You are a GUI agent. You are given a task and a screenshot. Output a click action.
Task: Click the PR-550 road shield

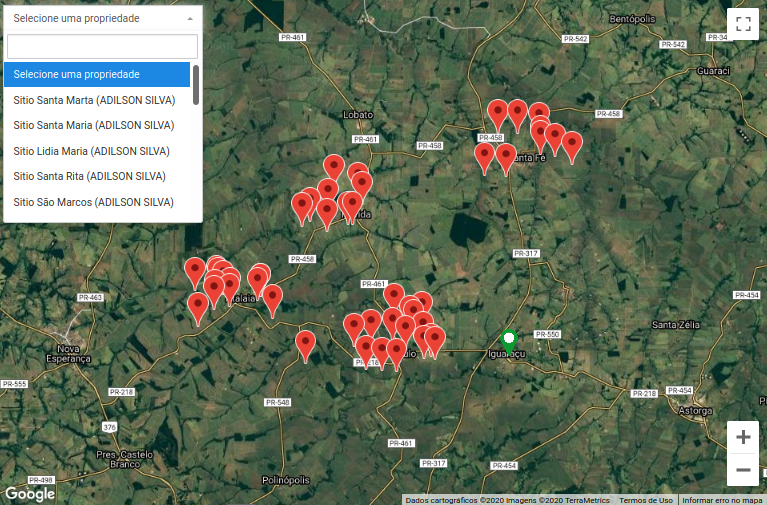(547, 334)
